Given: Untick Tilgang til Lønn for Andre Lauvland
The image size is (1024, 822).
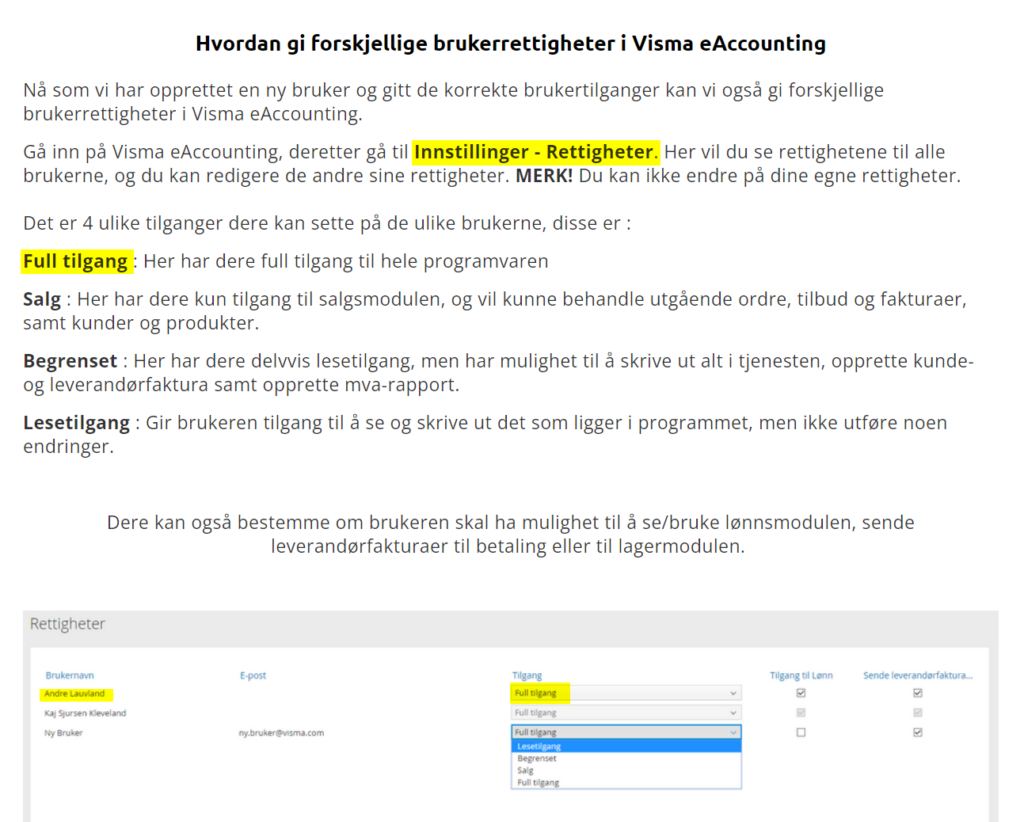Looking at the screenshot, I should pyautogui.click(x=800, y=693).
